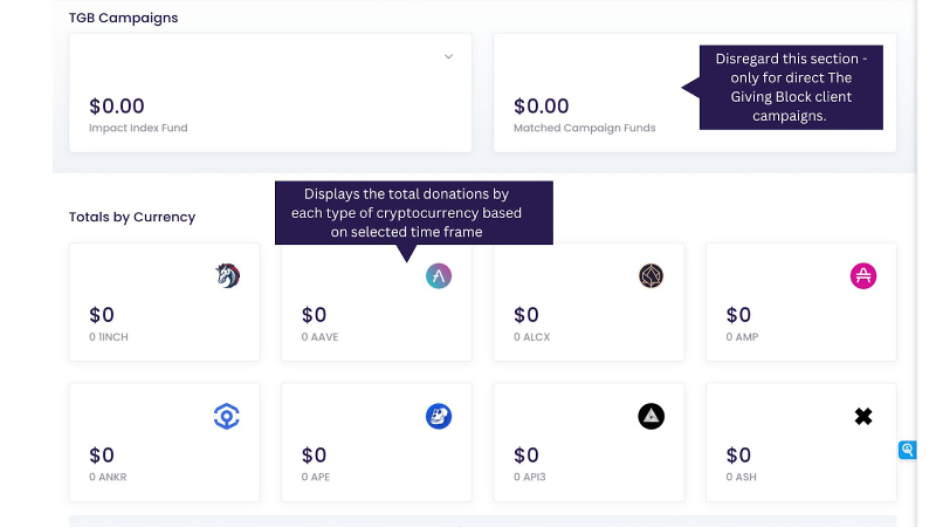
Task: Click the "0 ASH" balance label
Action: point(741,477)
